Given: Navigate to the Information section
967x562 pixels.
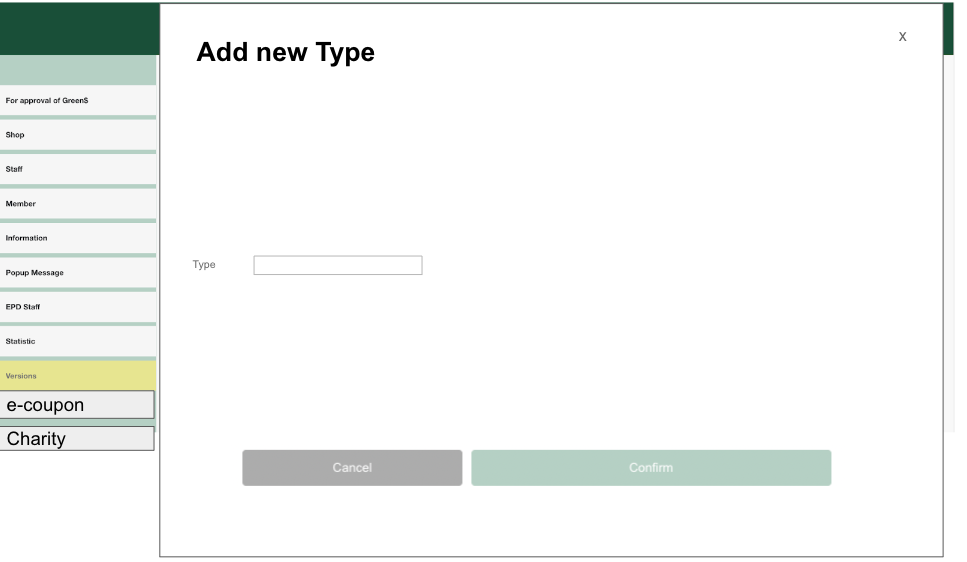Looking at the screenshot, I should pyautogui.click(x=77, y=238).
